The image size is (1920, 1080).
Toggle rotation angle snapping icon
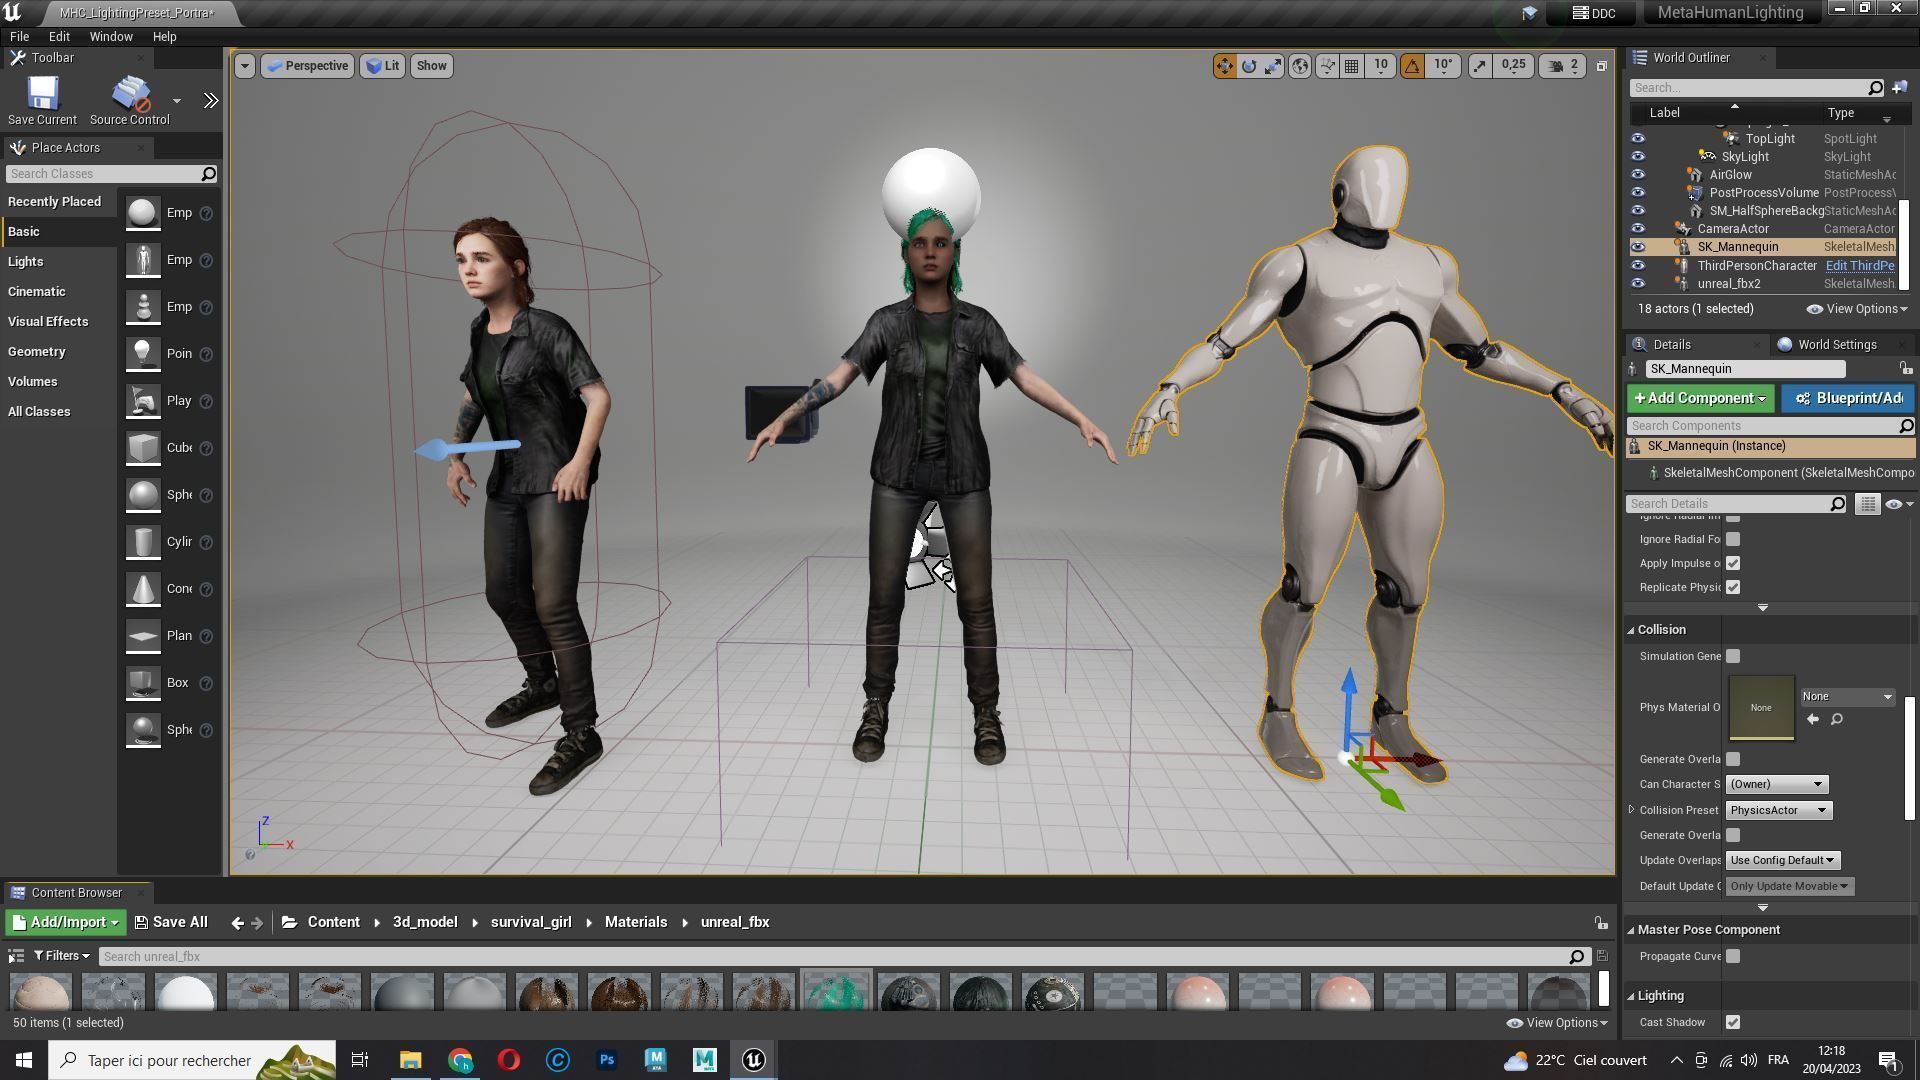(1412, 66)
